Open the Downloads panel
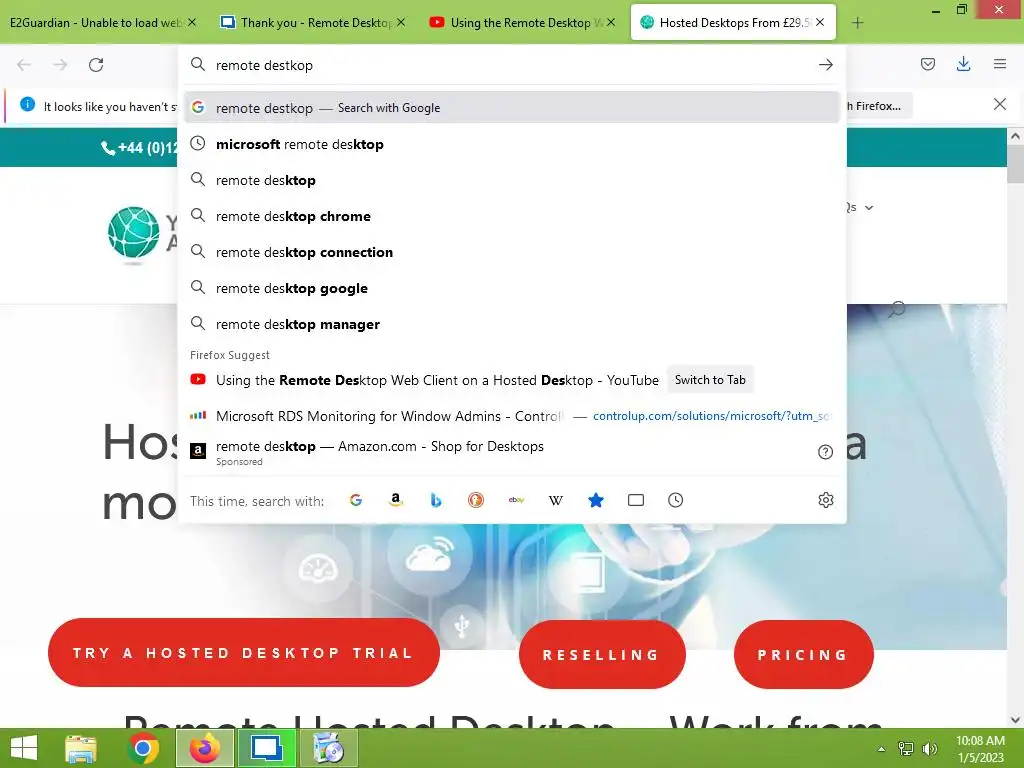This screenshot has width=1024, height=768. point(963,64)
